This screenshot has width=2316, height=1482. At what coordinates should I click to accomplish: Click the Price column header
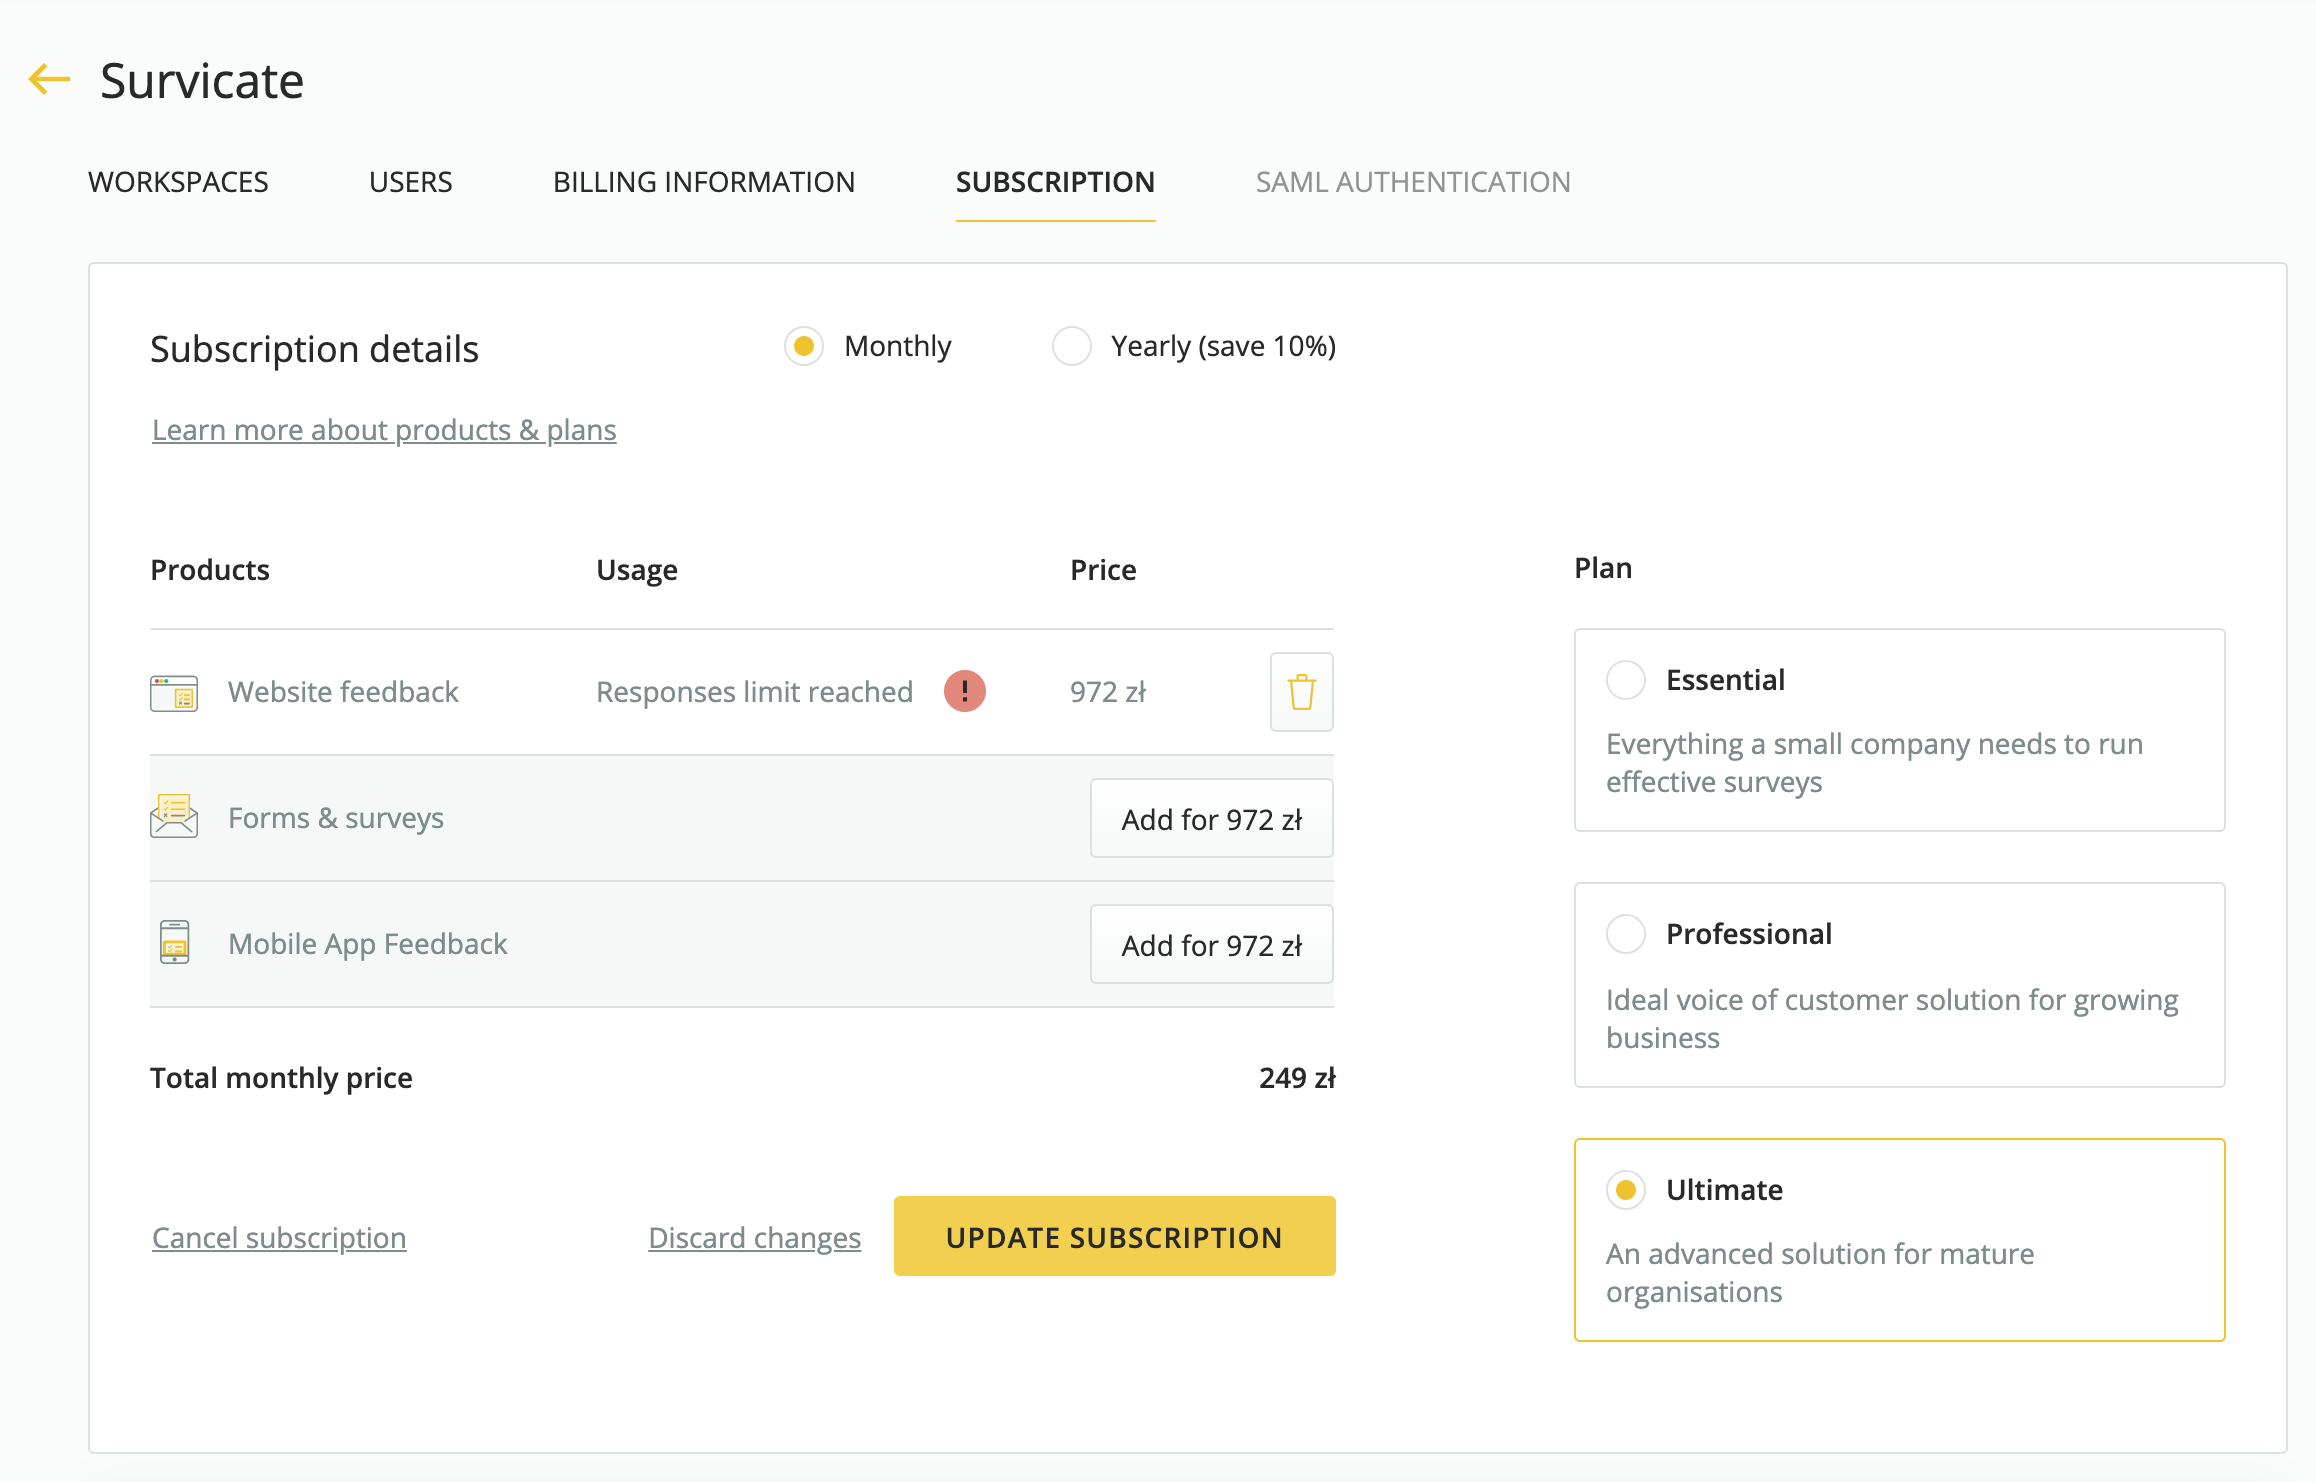pos(1103,570)
